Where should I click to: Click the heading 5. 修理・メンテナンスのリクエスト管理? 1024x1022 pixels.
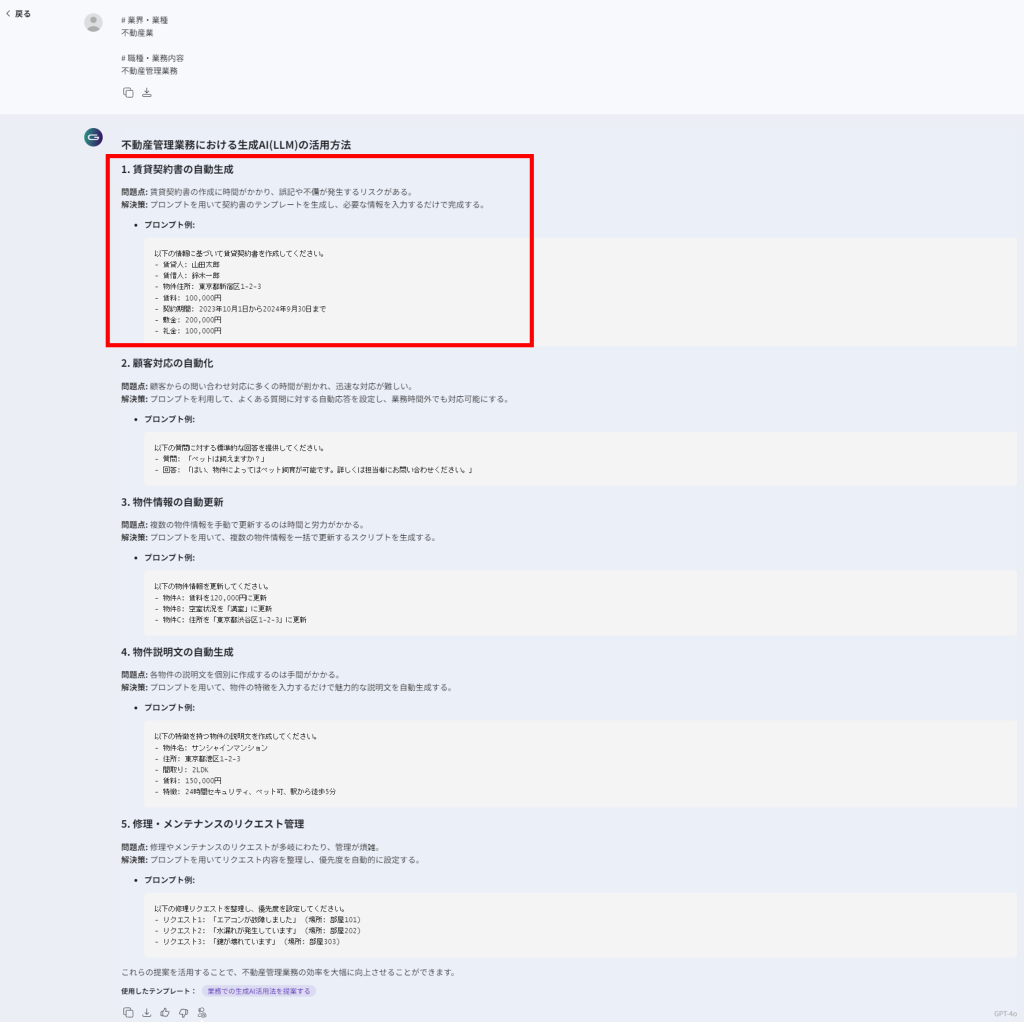coord(212,824)
